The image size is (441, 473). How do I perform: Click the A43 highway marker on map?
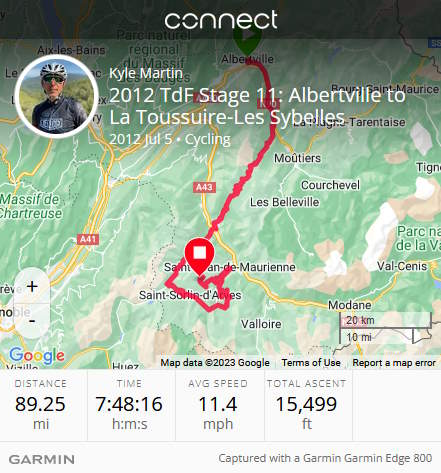[204, 187]
